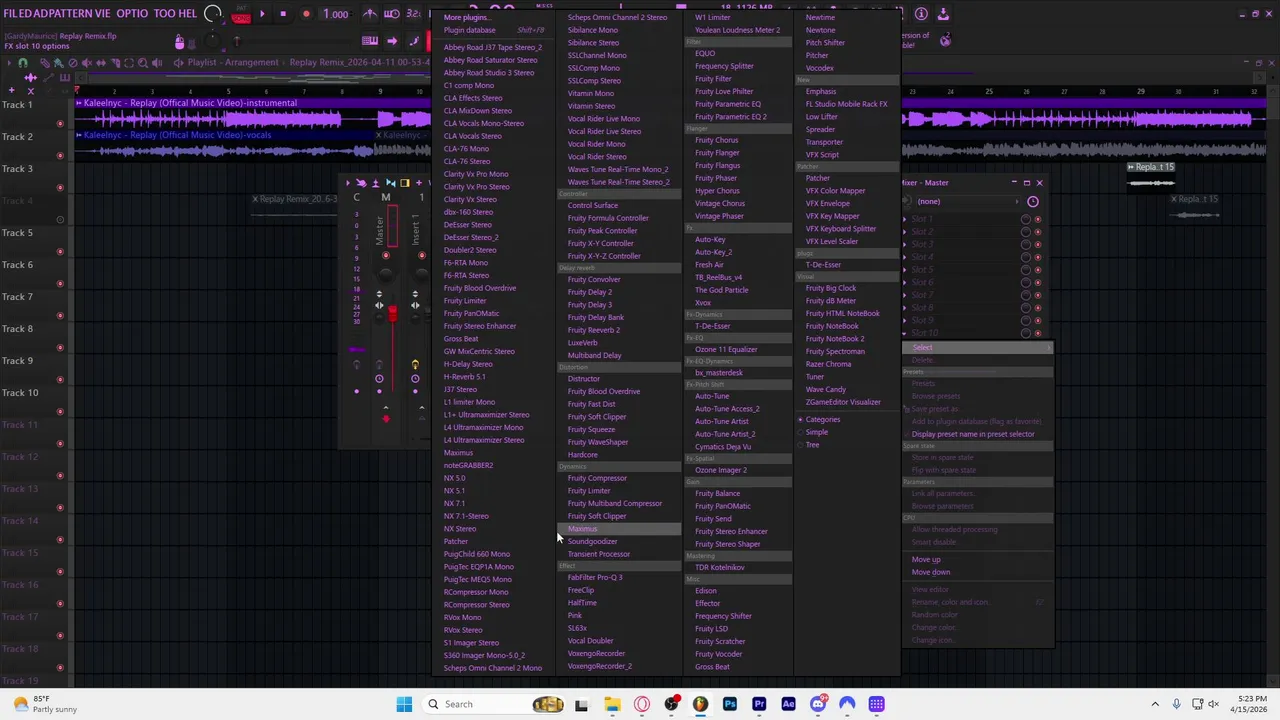
Task: Mute Track 1 using its green dot
Action: pyautogui.click(x=60, y=124)
